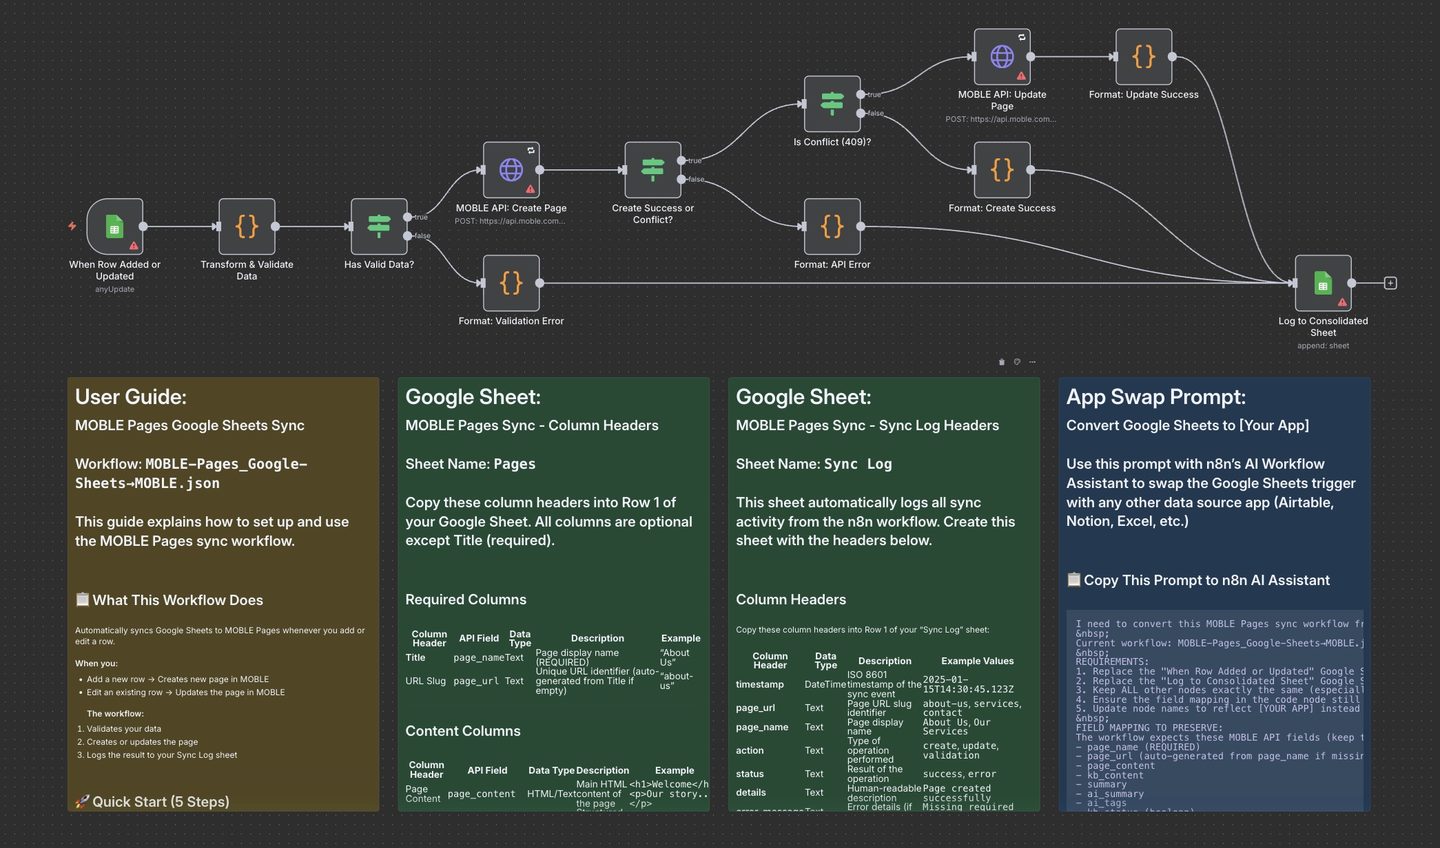1440x848 pixels.
Task: Open the Format: API Error code node
Action: click(x=832, y=227)
